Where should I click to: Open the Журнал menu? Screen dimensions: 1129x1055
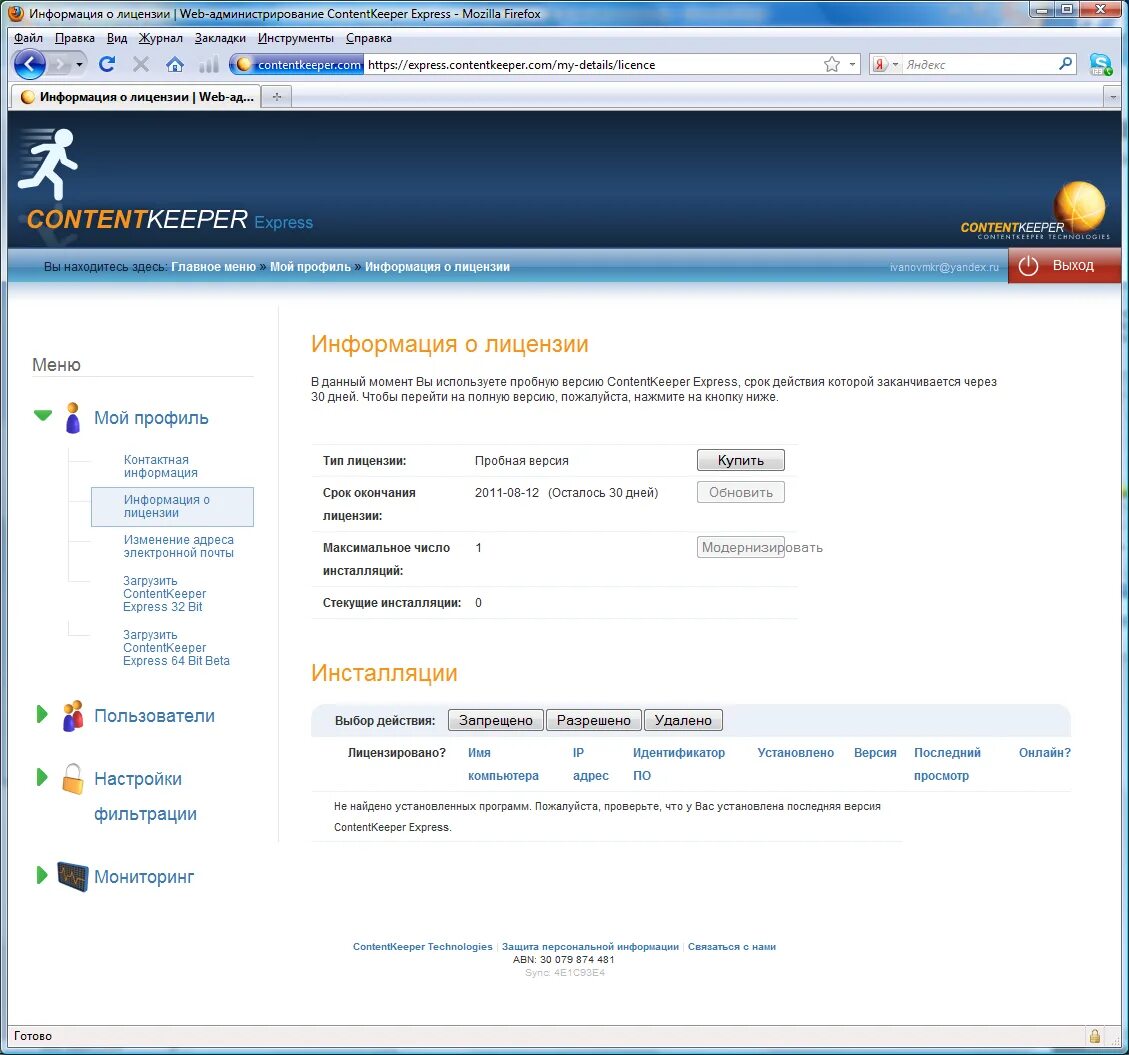(x=161, y=38)
